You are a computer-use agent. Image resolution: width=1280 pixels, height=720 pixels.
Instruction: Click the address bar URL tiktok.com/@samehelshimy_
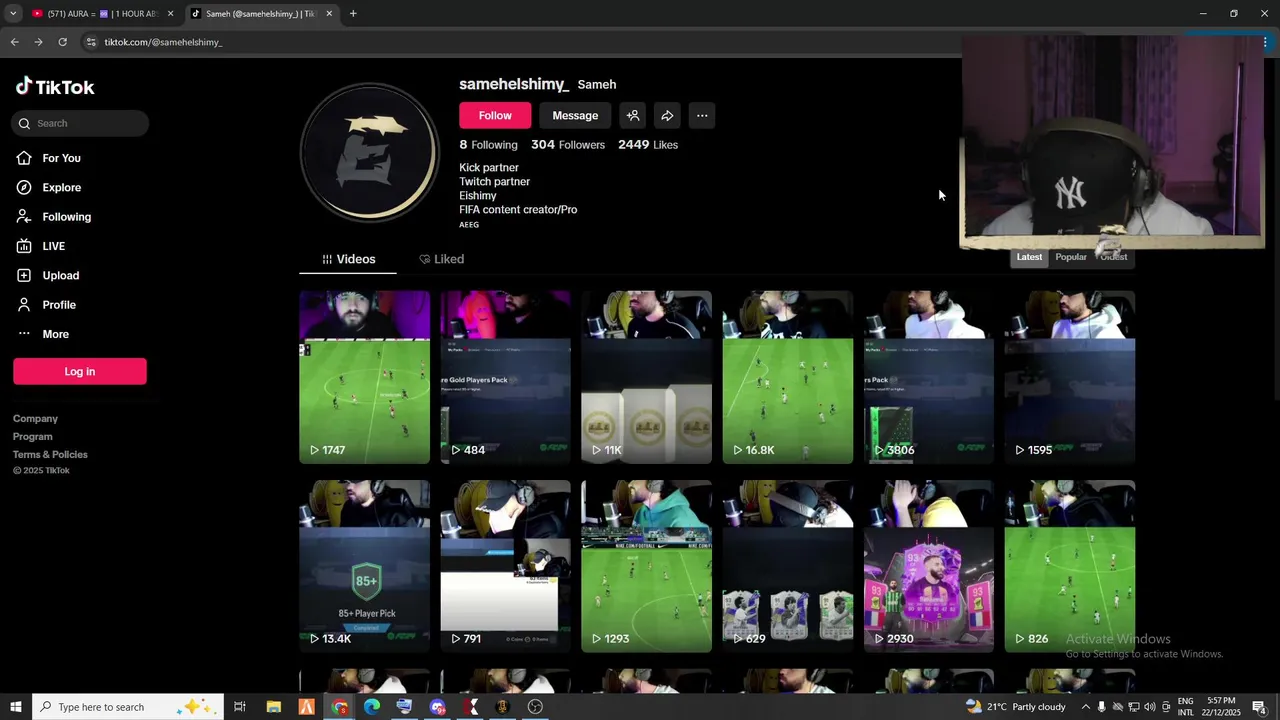coord(163,42)
